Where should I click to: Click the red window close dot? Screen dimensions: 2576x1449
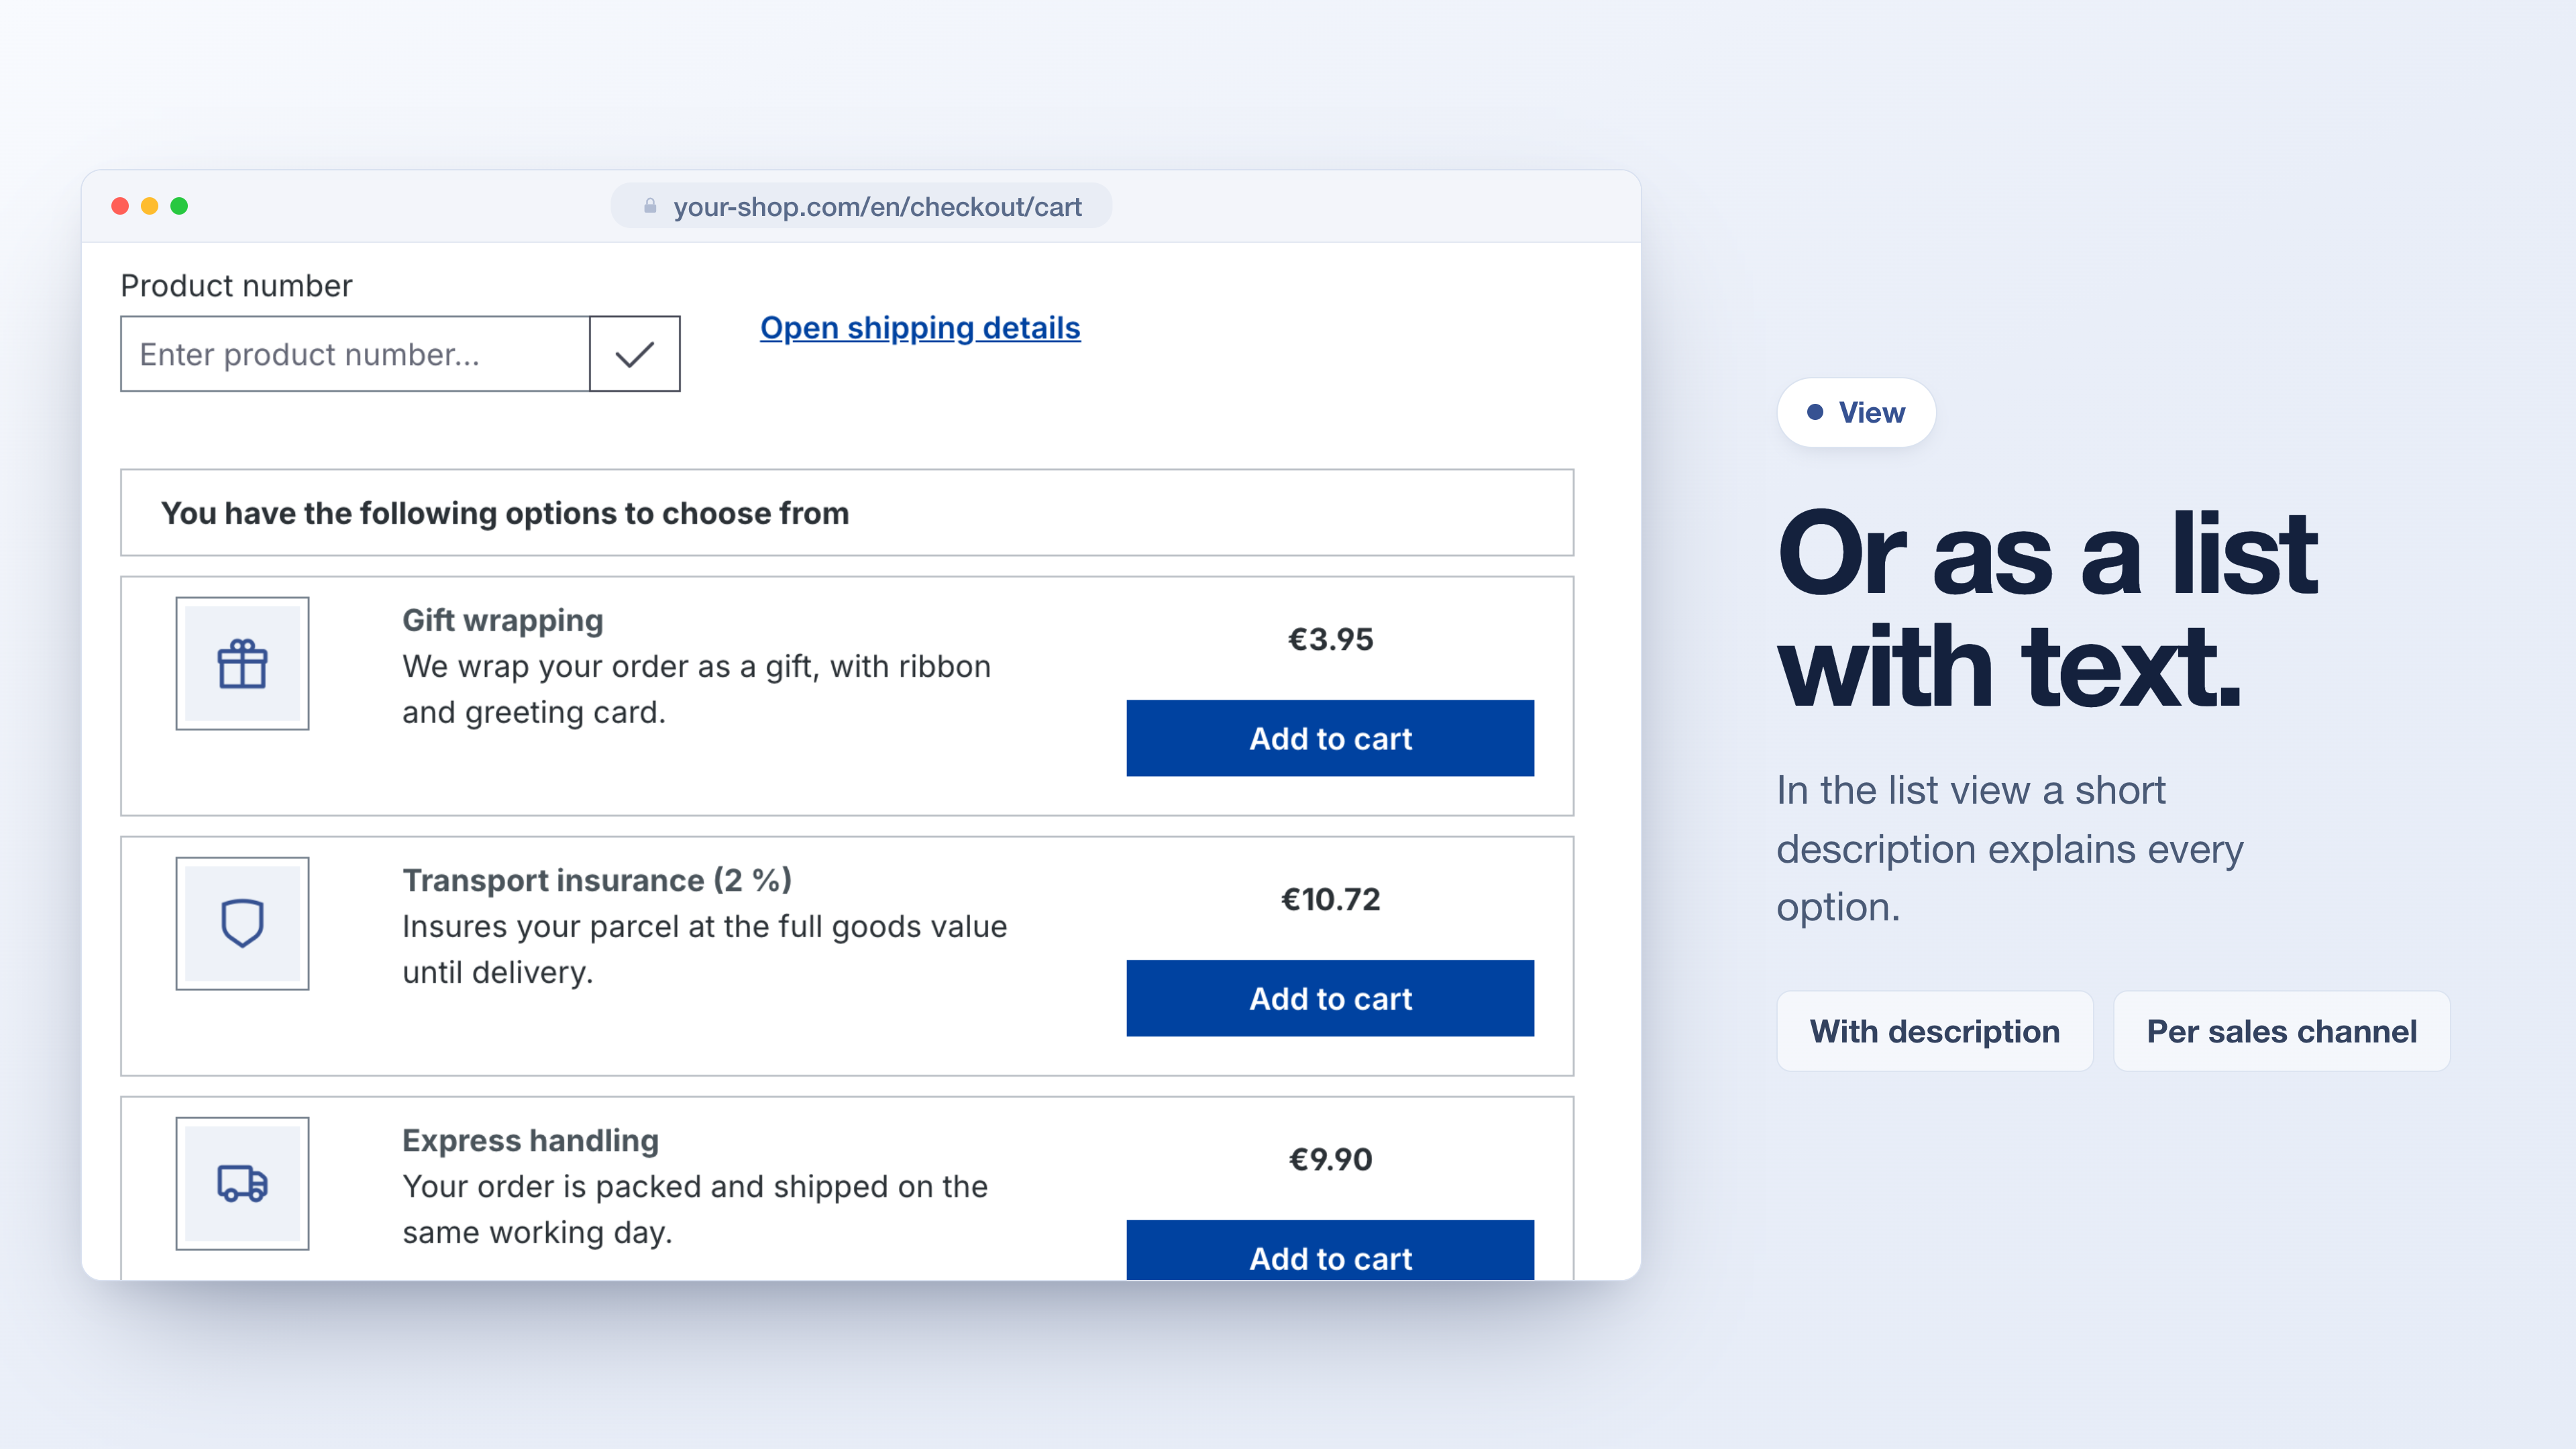[x=120, y=206]
